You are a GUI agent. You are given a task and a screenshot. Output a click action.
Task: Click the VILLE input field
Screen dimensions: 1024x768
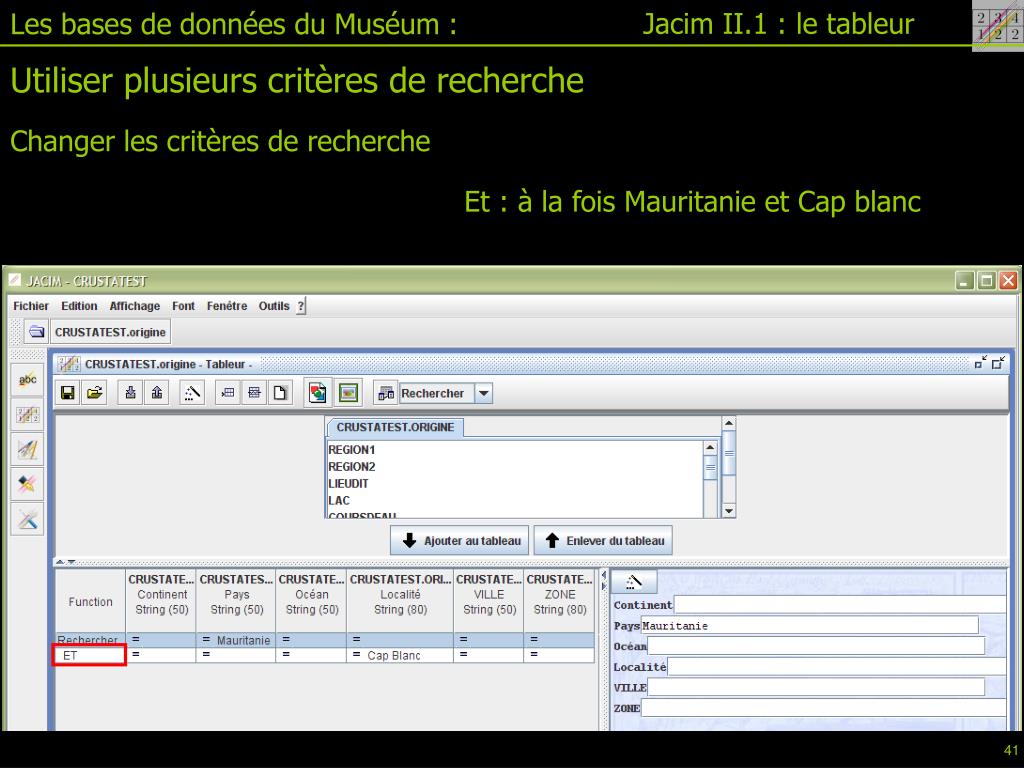pyautogui.click(x=816, y=687)
